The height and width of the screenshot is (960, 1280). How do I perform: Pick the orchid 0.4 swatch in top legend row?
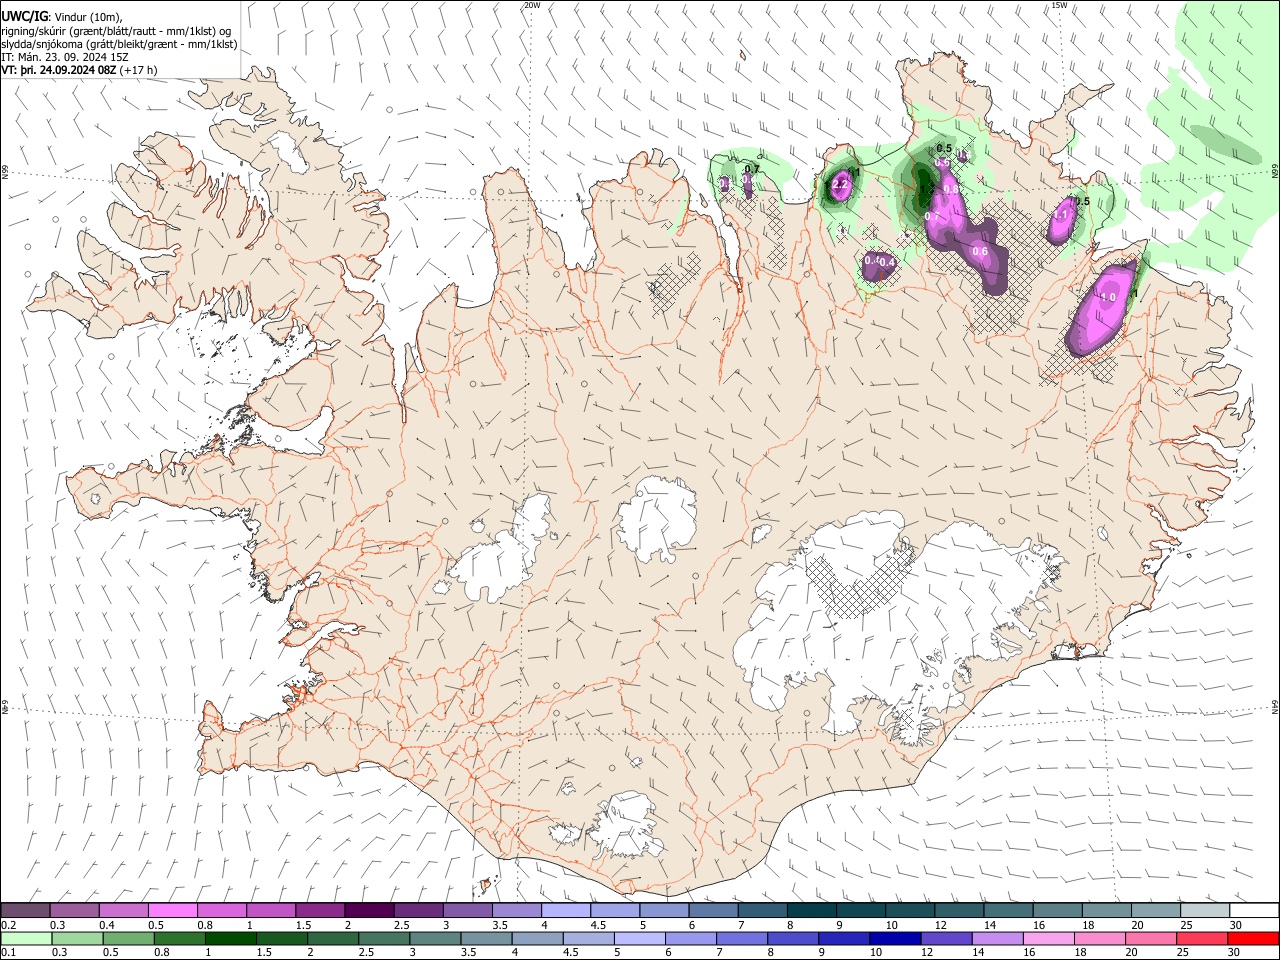tap(123, 911)
